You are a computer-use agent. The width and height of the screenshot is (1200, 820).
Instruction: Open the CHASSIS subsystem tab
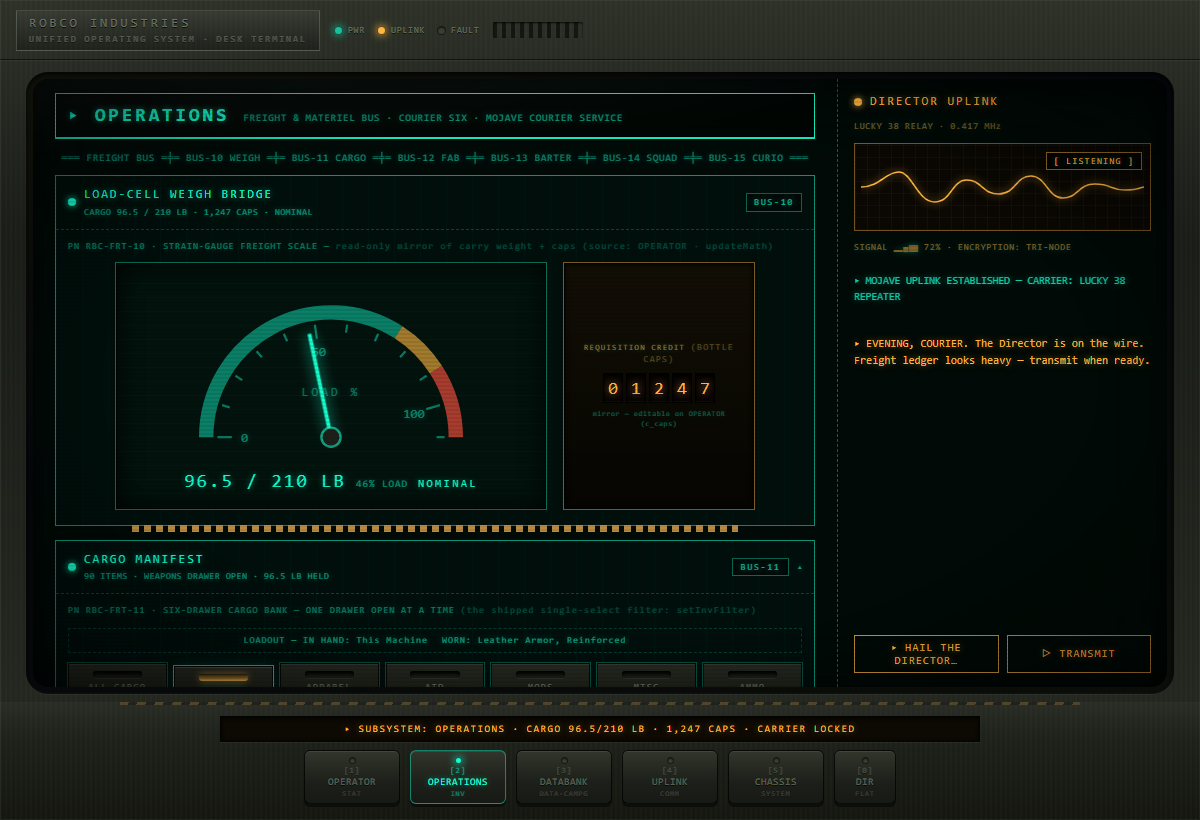776,777
